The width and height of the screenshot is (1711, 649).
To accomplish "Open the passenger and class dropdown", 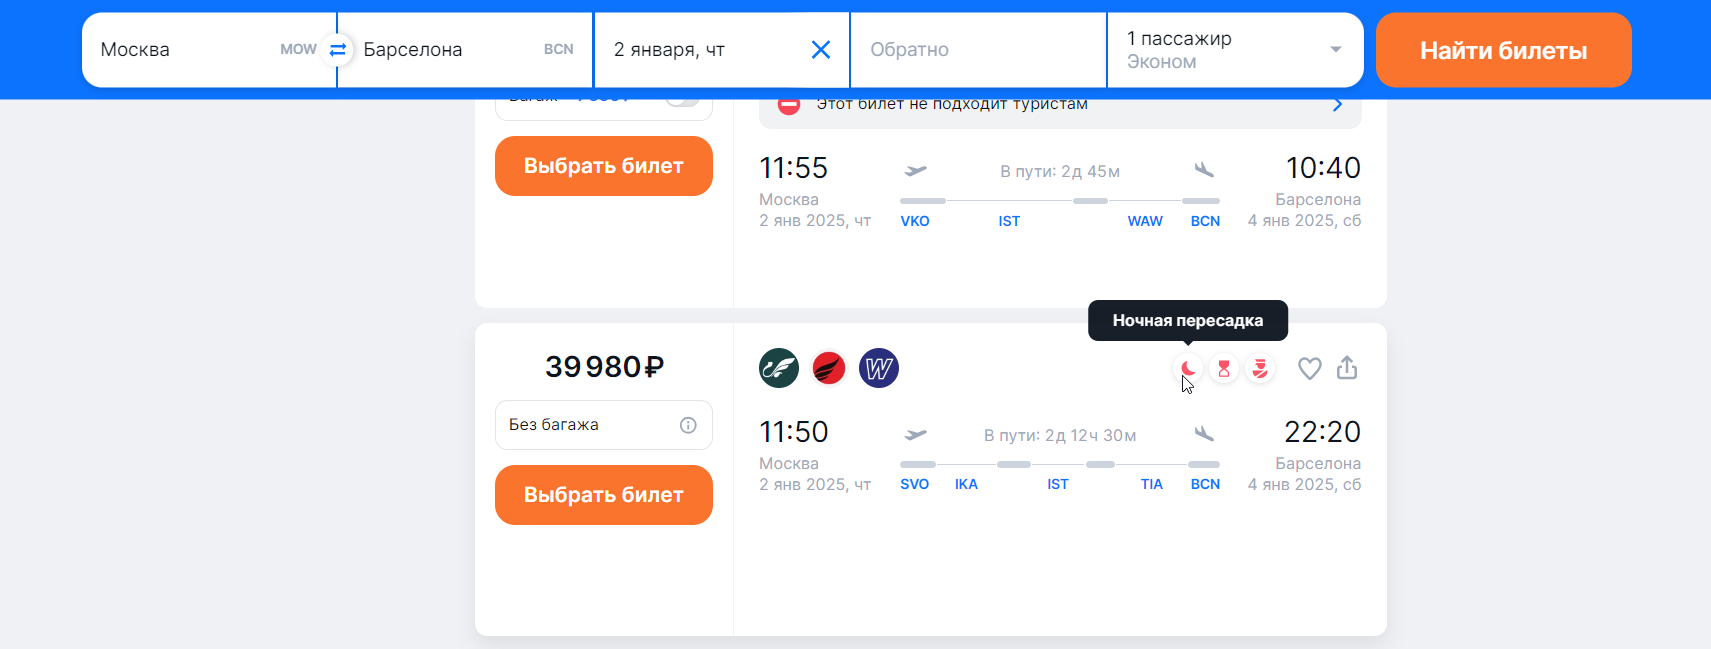I will [1236, 50].
